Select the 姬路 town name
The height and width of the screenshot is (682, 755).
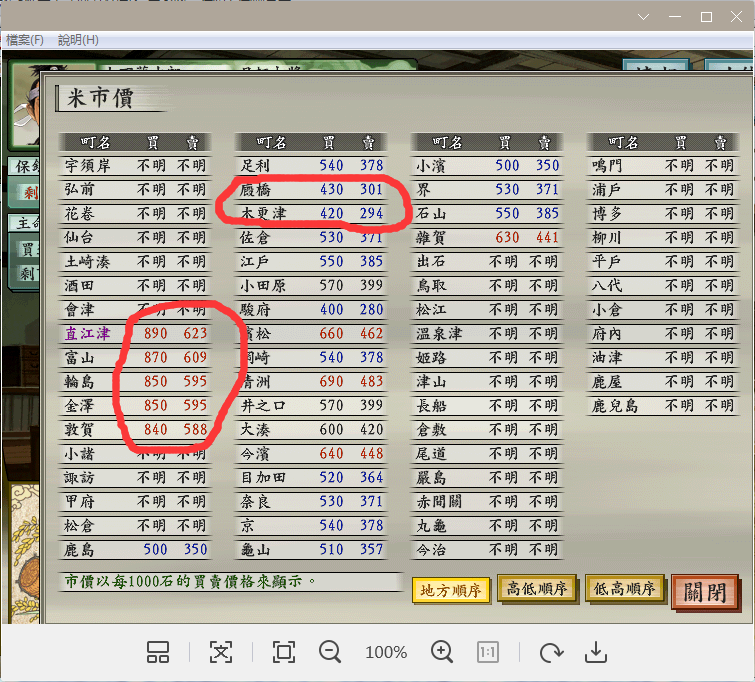click(431, 357)
